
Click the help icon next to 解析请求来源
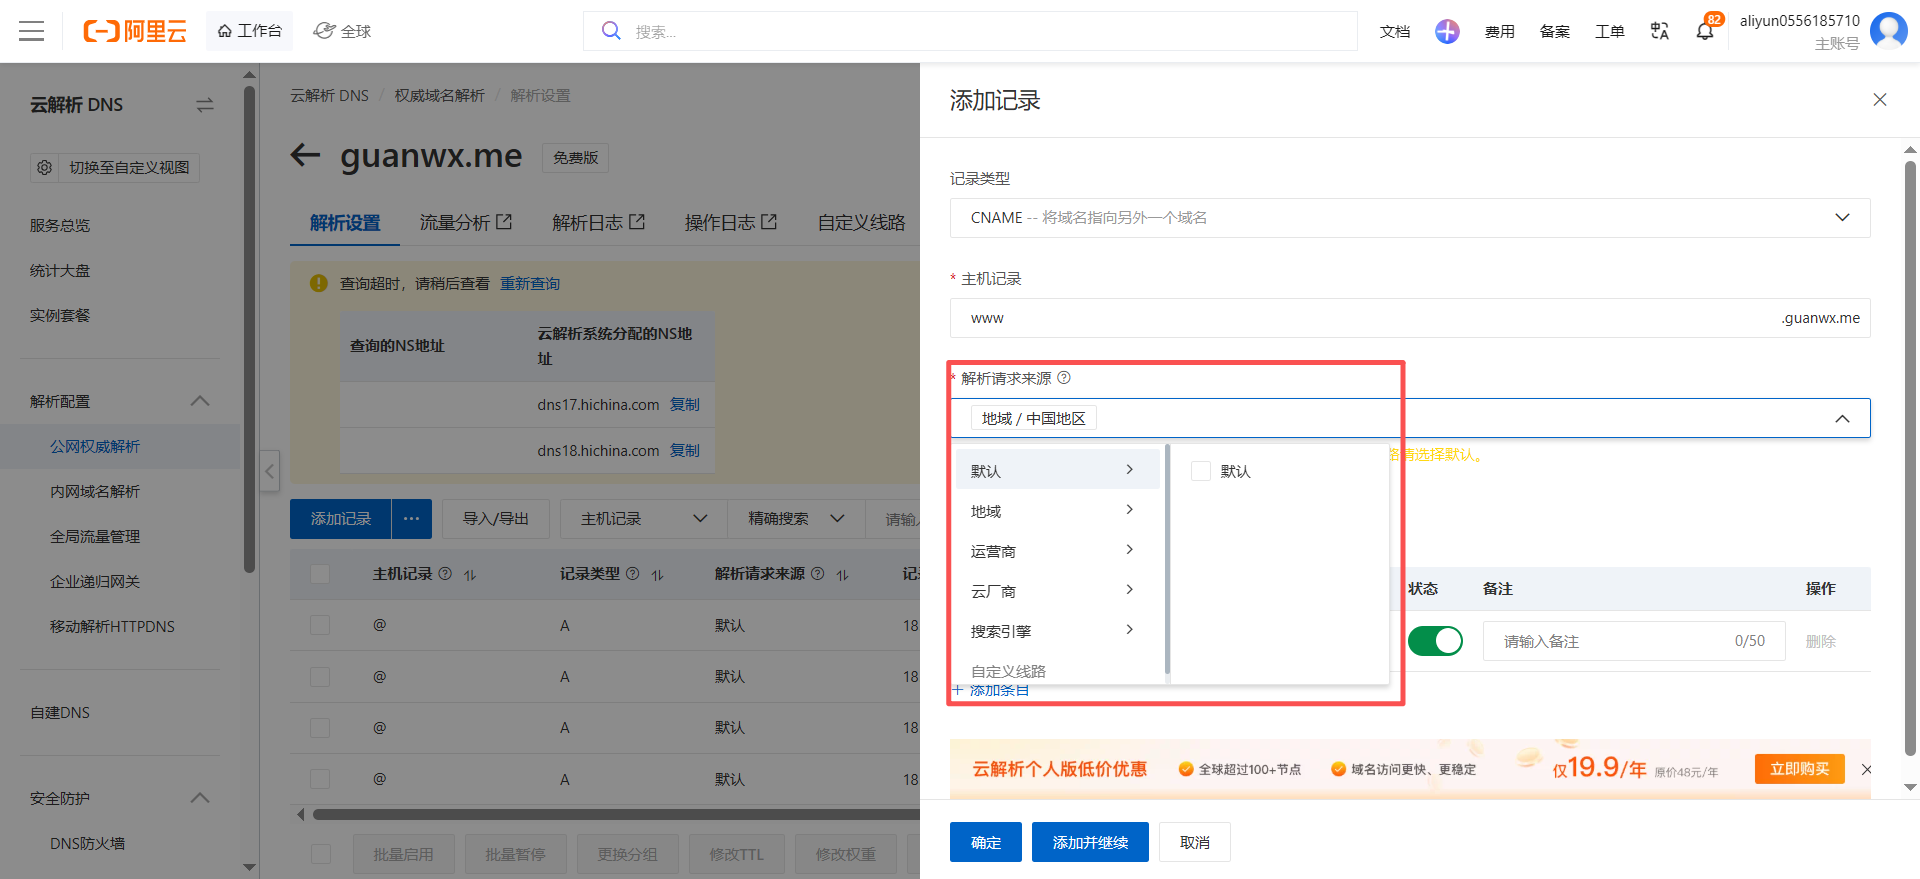(1064, 378)
